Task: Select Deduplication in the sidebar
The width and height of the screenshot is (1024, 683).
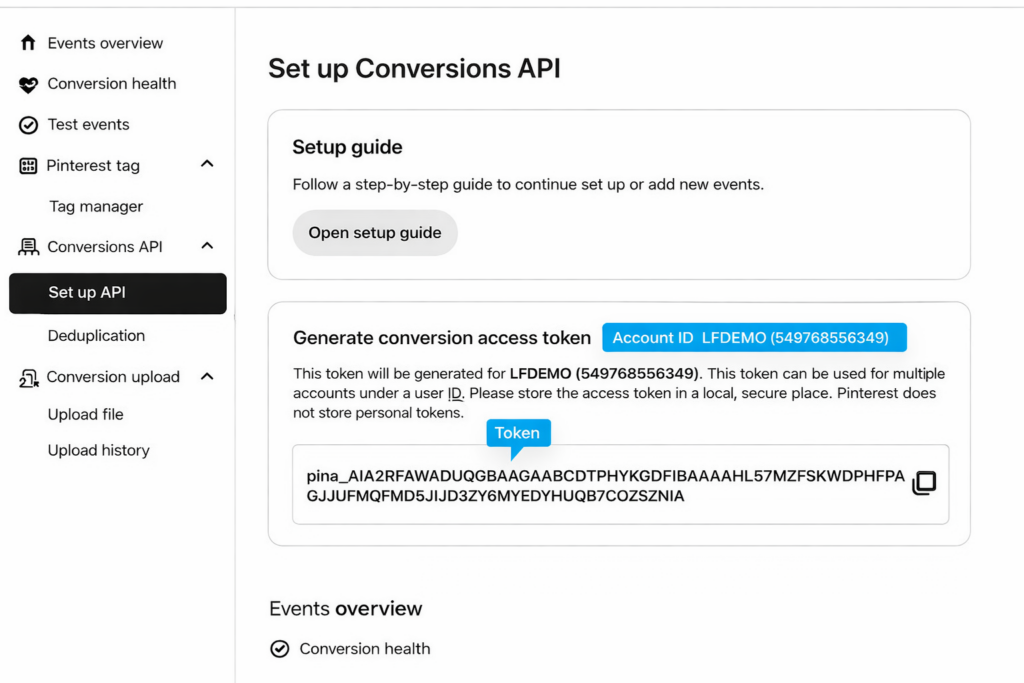Action: point(96,335)
